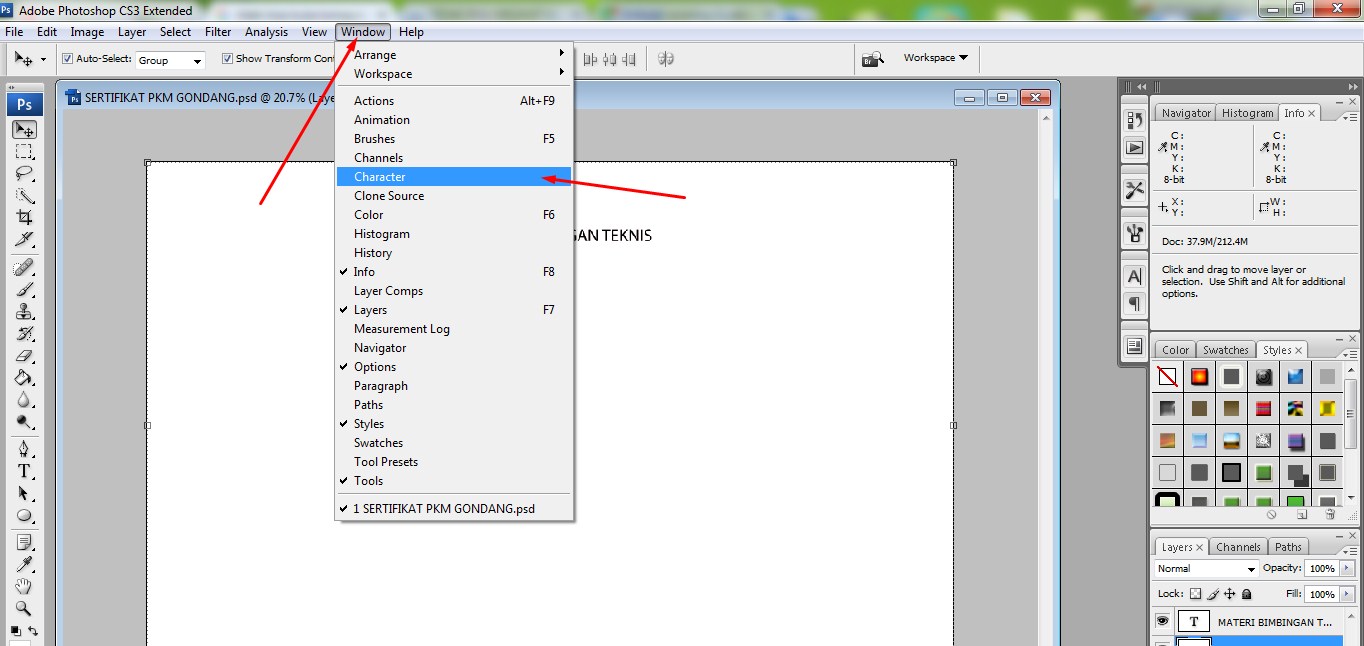Select the Horizontal Type tool

click(x=24, y=470)
